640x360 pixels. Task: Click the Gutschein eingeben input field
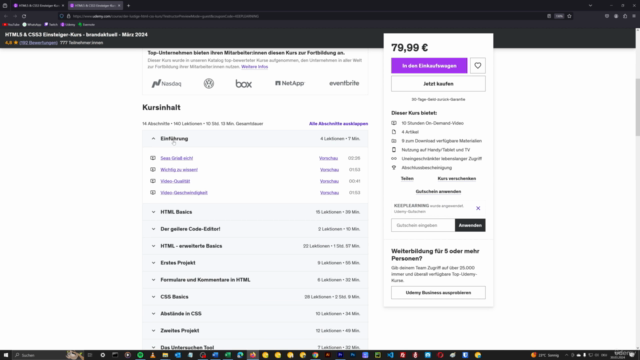pyautogui.click(x=423, y=225)
